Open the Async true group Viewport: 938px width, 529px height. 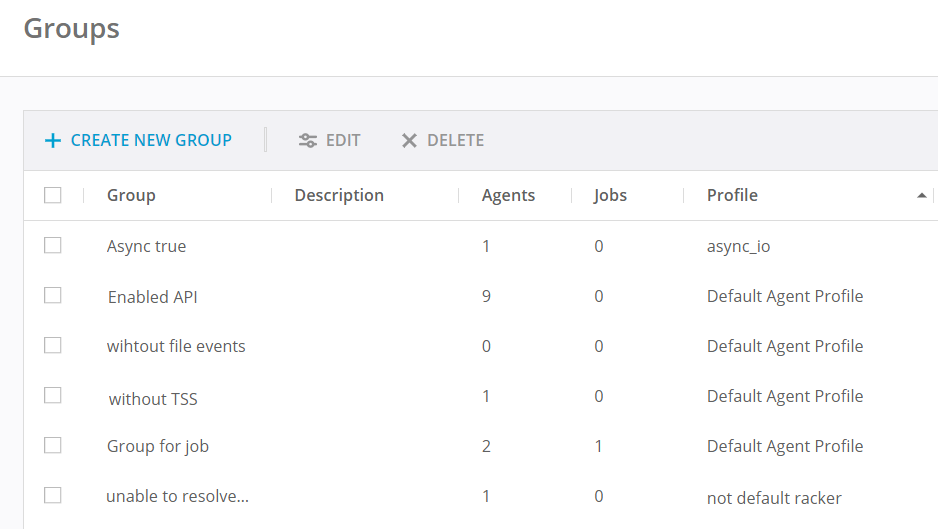(x=146, y=246)
